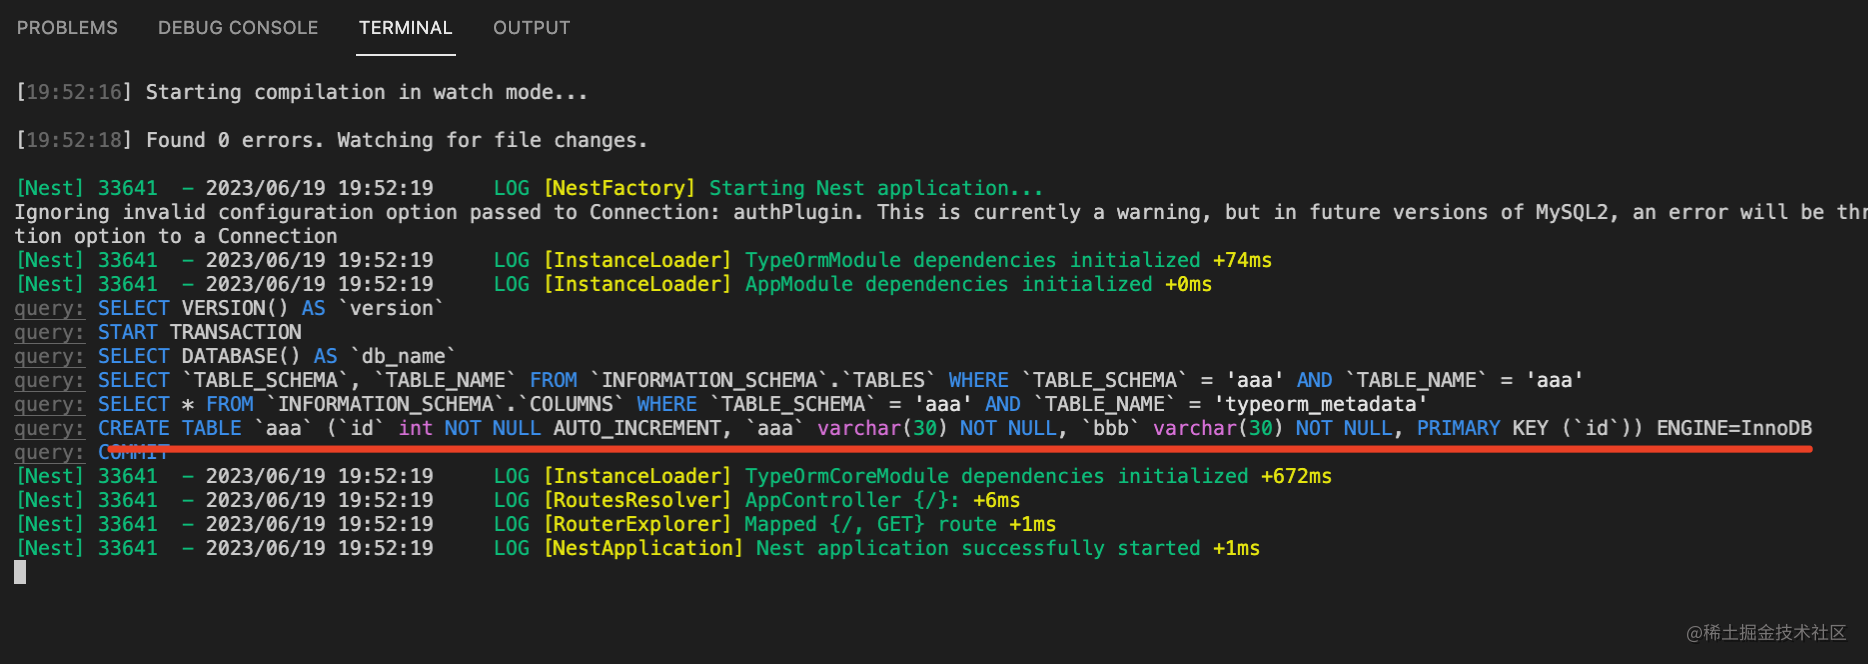Click the ENGINE=InnoDB text
The height and width of the screenshot is (664, 1868).
(x=1733, y=428)
